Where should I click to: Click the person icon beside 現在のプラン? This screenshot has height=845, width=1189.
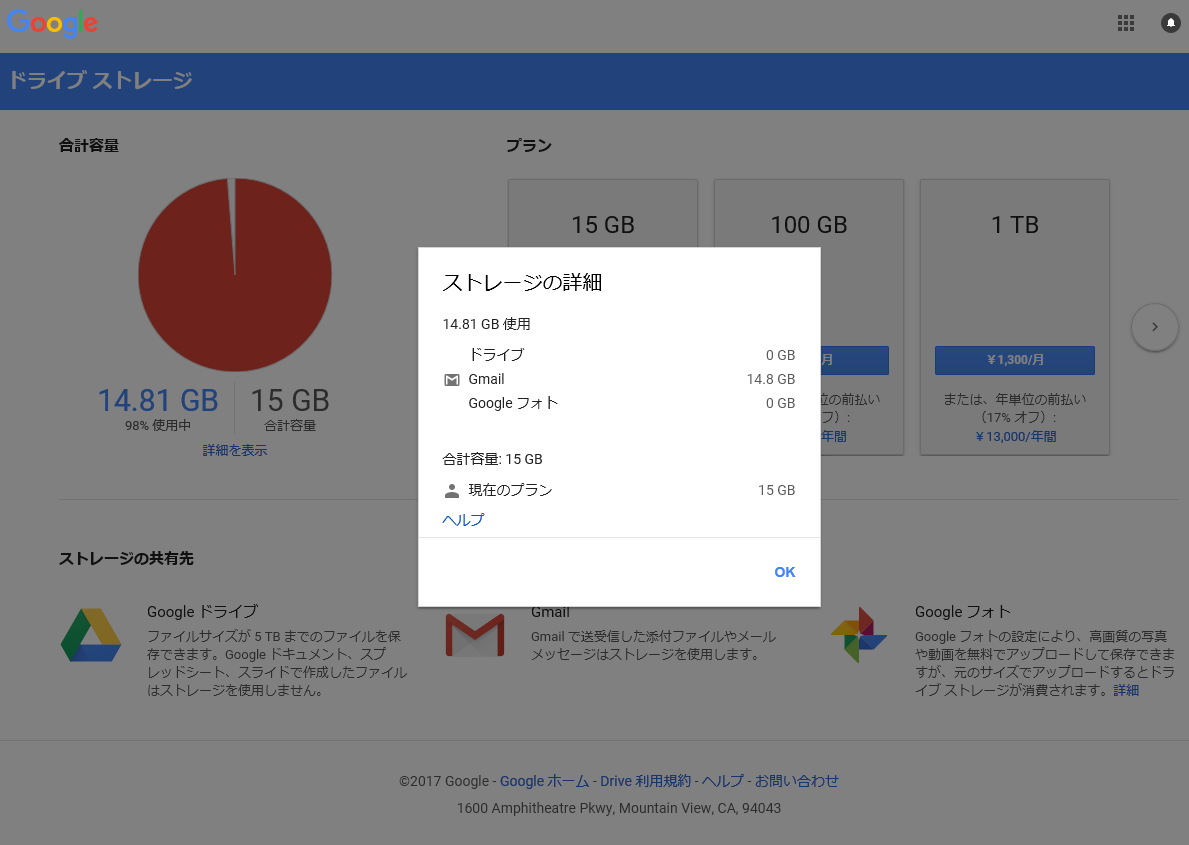pyautogui.click(x=452, y=491)
